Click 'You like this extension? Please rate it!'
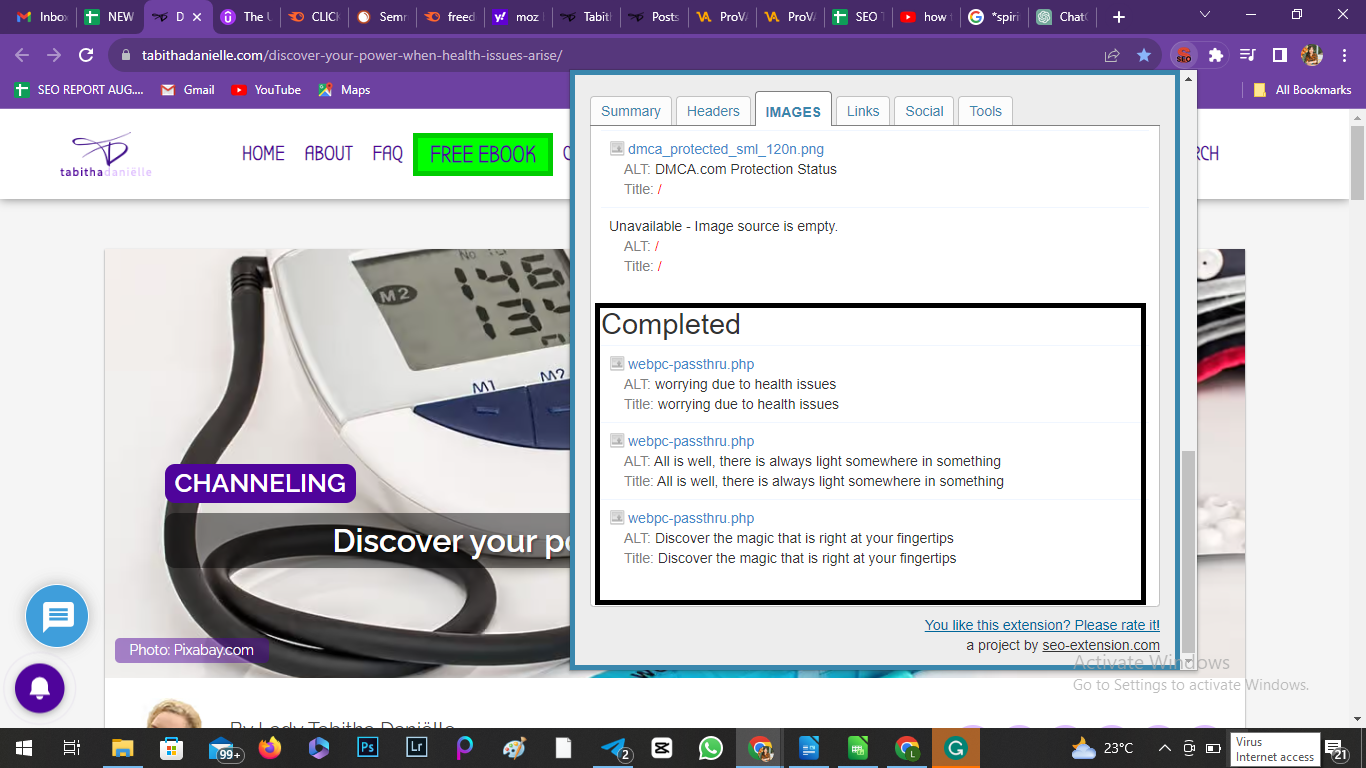Screen dimensions: 1366x768 [1042, 625]
